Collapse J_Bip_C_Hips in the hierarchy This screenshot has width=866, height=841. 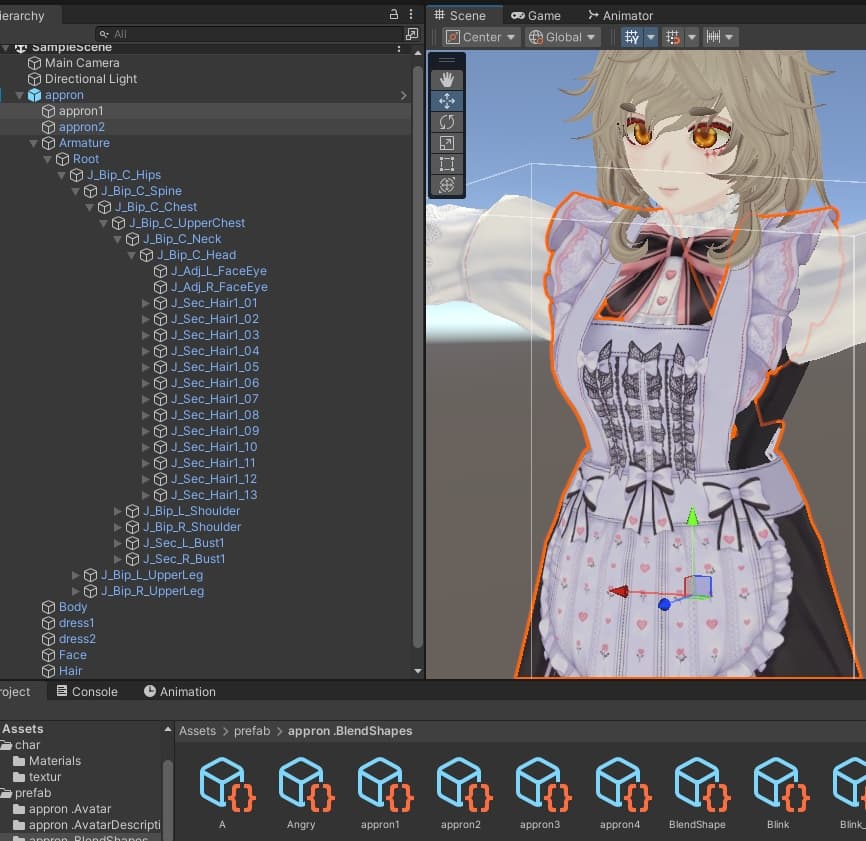(62, 176)
